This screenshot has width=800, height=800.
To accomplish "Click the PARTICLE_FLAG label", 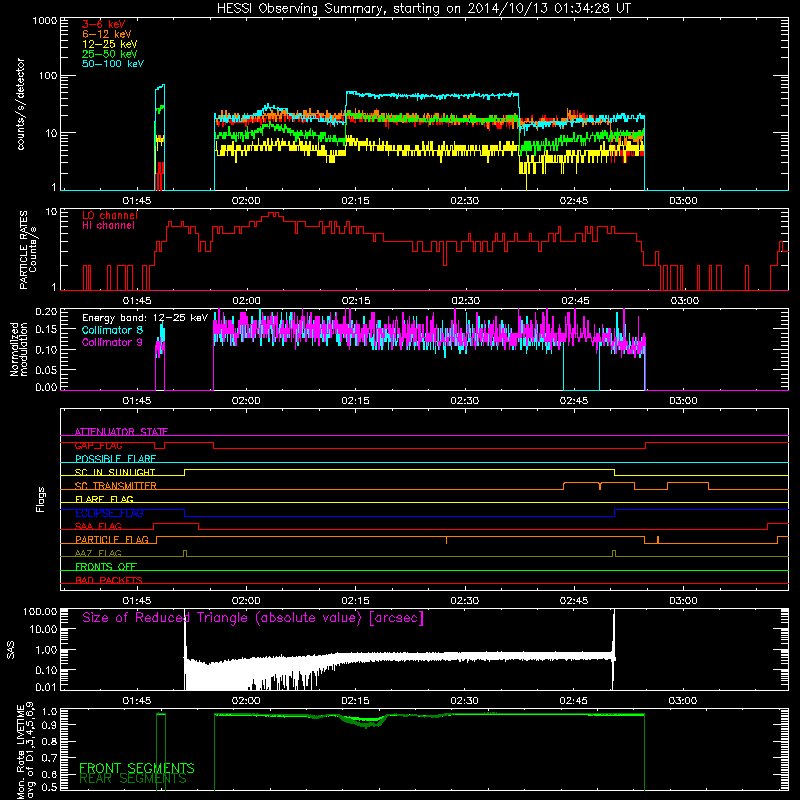I will point(112,539).
